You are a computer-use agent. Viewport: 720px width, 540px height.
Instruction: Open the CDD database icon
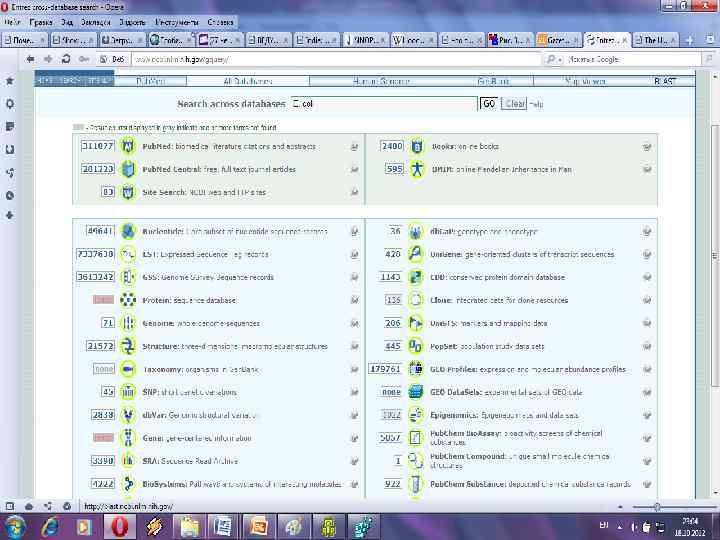click(416, 277)
